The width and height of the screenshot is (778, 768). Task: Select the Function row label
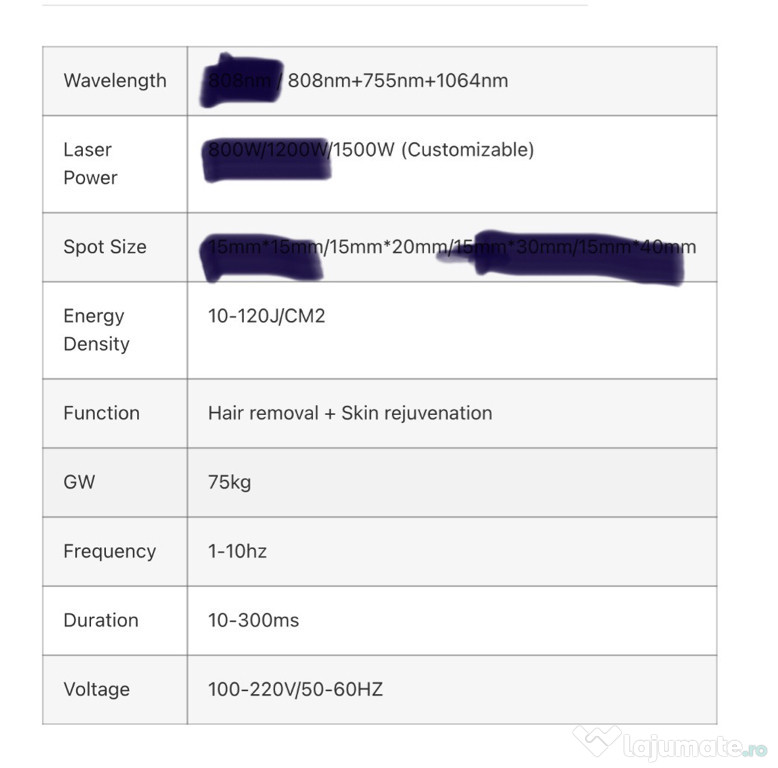coord(101,413)
